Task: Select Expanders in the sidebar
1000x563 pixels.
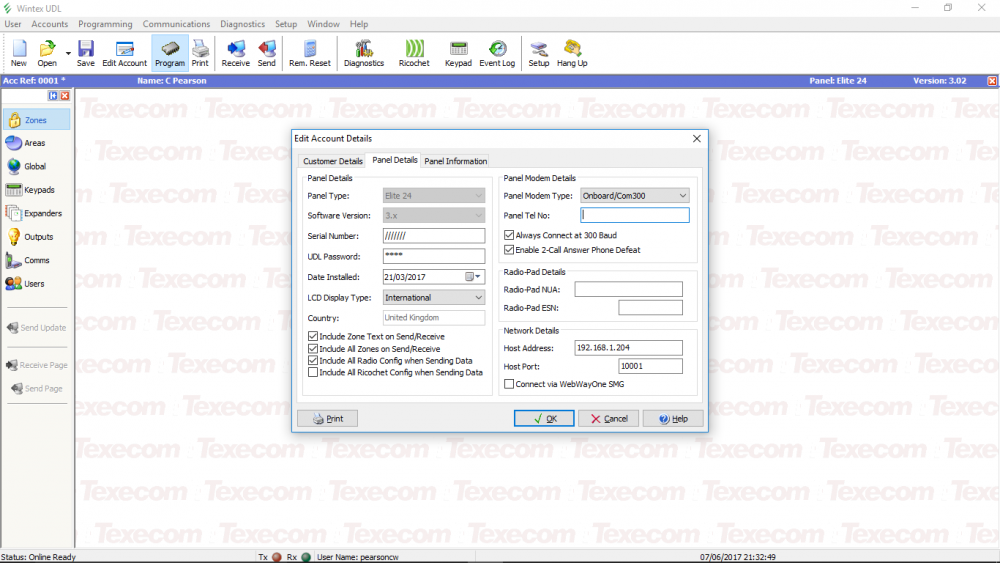Action: tap(36, 213)
